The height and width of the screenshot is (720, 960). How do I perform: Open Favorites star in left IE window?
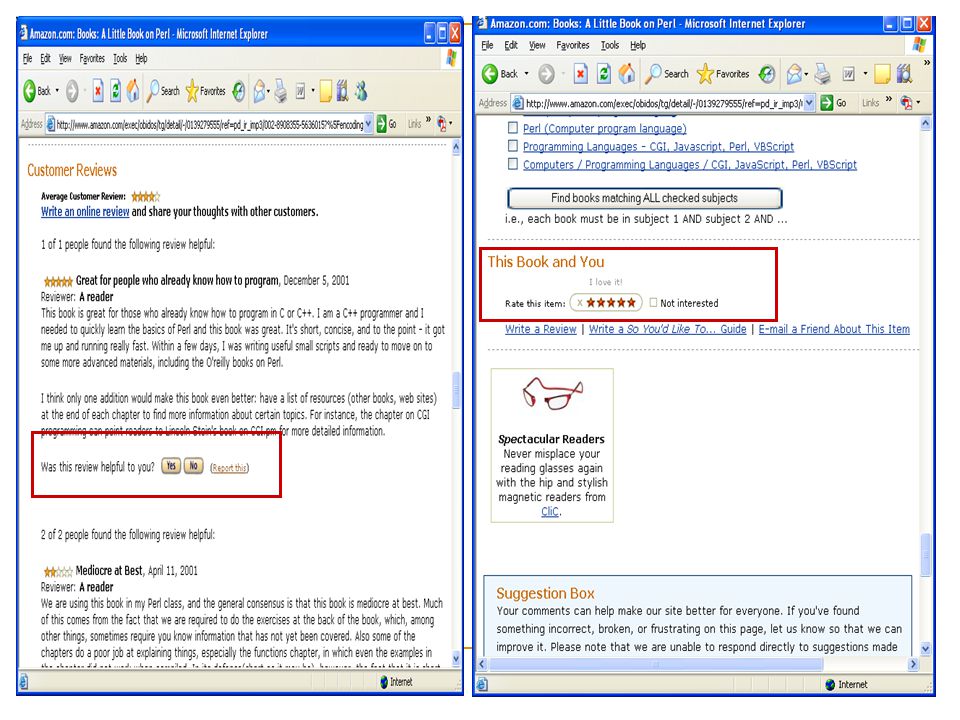pos(192,91)
